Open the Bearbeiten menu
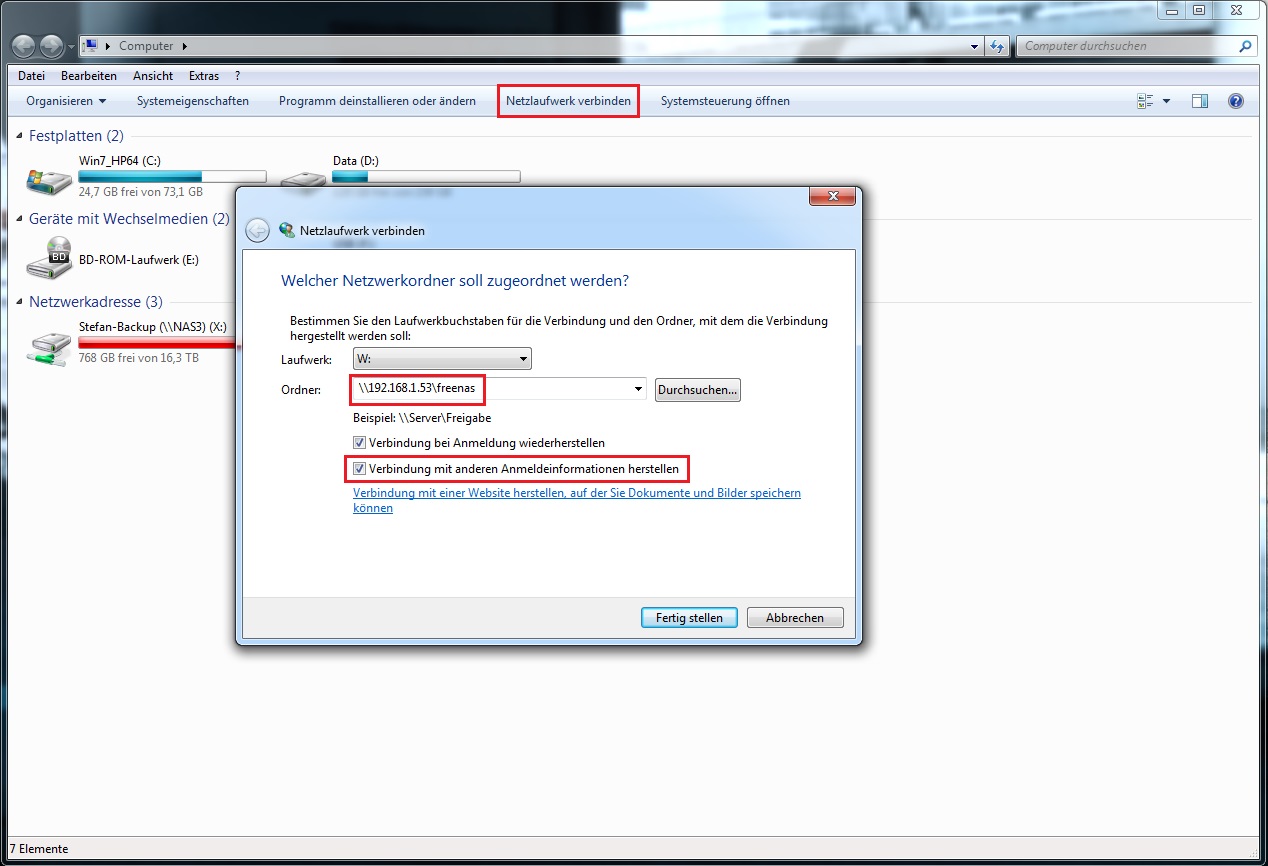The height and width of the screenshot is (866, 1268). 89,76
